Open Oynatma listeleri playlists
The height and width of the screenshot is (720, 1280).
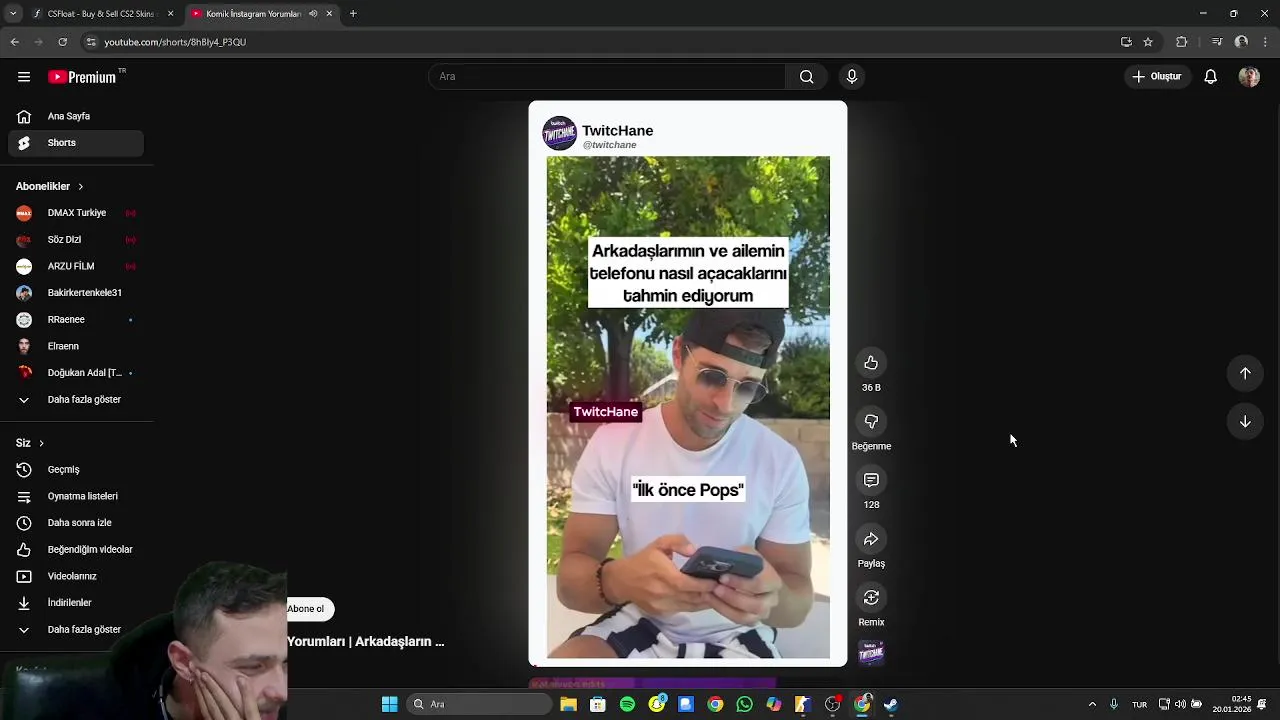(76, 496)
